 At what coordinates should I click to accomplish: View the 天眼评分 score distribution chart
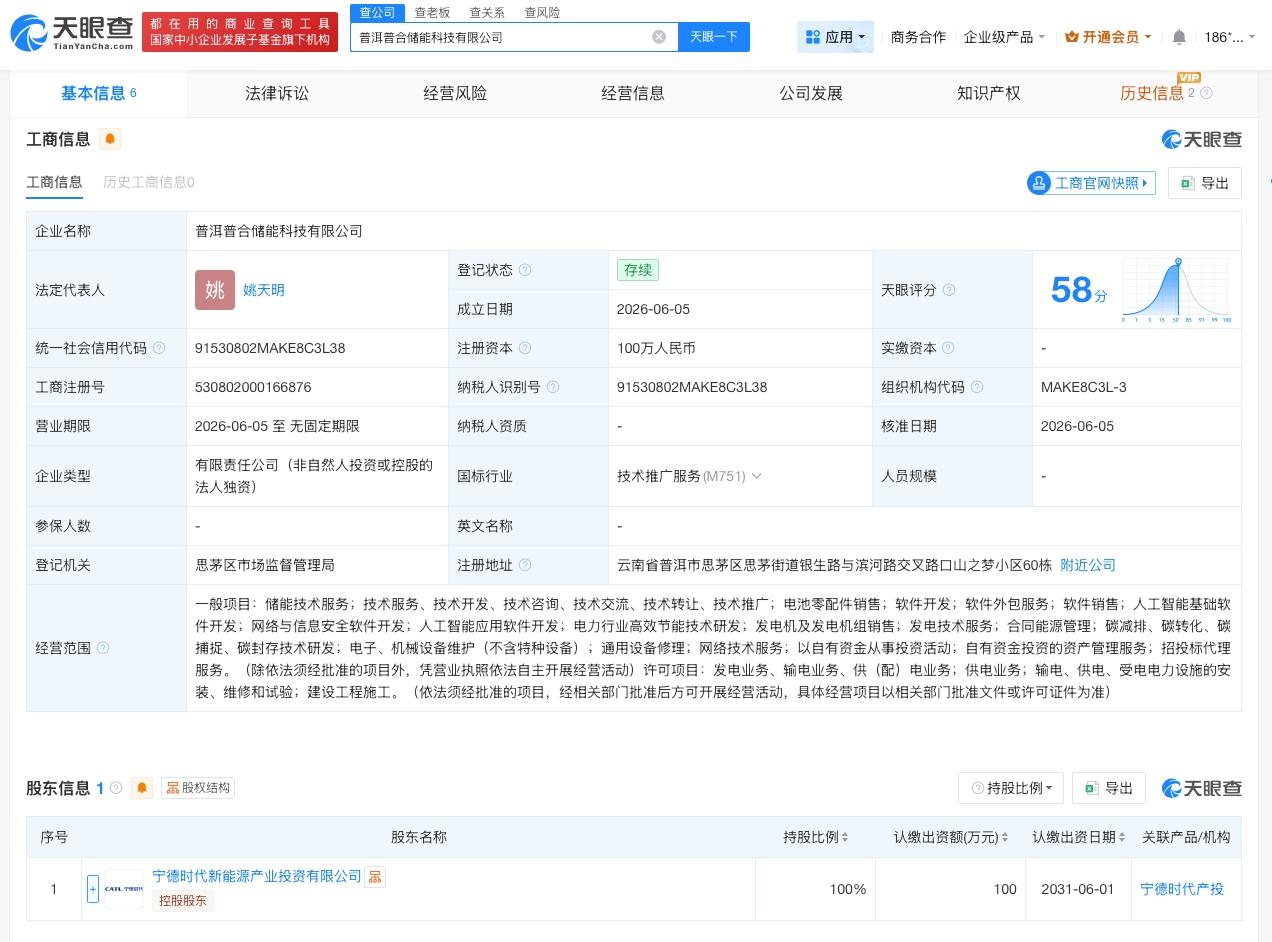coord(1176,290)
